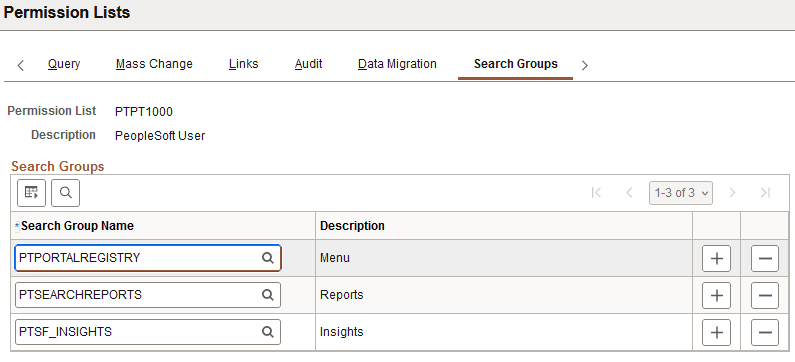795x362 pixels.
Task: Open the Links tab
Action: (x=243, y=64)
